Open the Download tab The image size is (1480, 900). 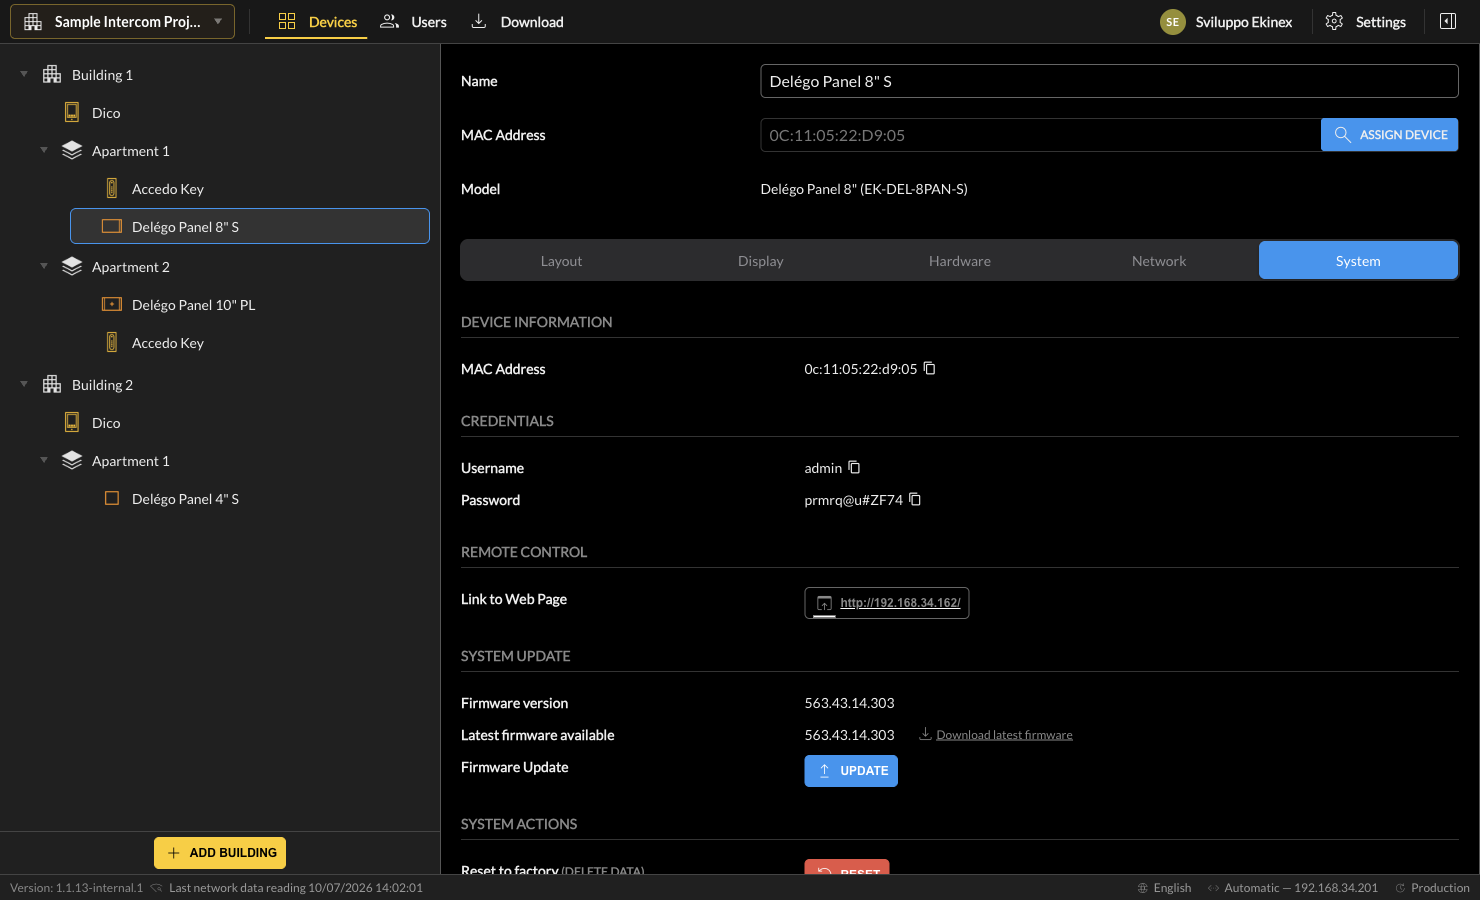(517, 22)
